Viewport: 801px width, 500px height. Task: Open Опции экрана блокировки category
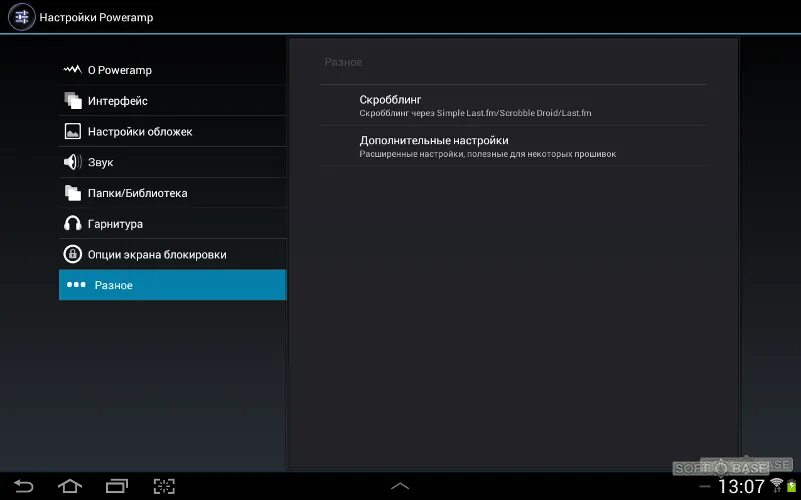point(173,254)
